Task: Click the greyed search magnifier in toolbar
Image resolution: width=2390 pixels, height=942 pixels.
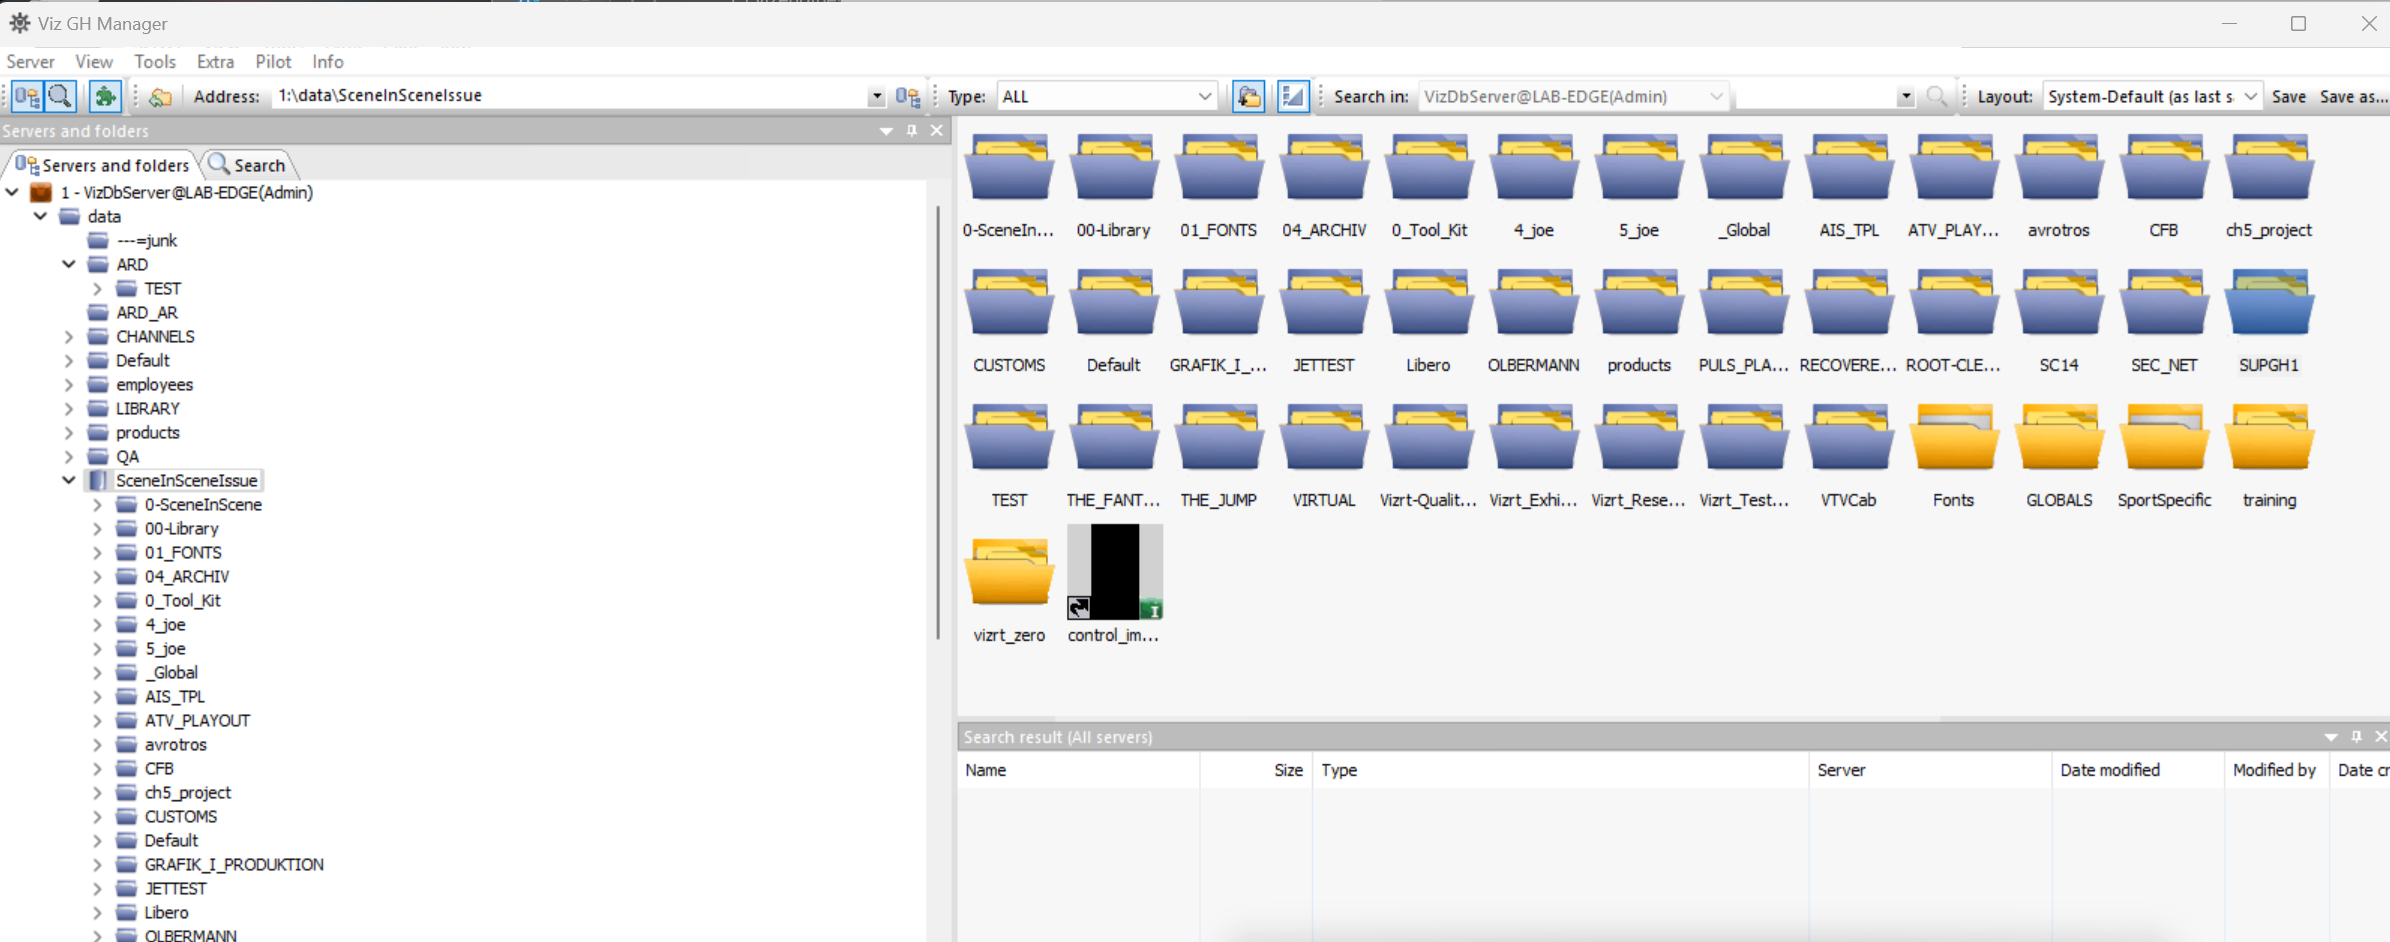Action: pyautogui.click(x=1937, y=96)
